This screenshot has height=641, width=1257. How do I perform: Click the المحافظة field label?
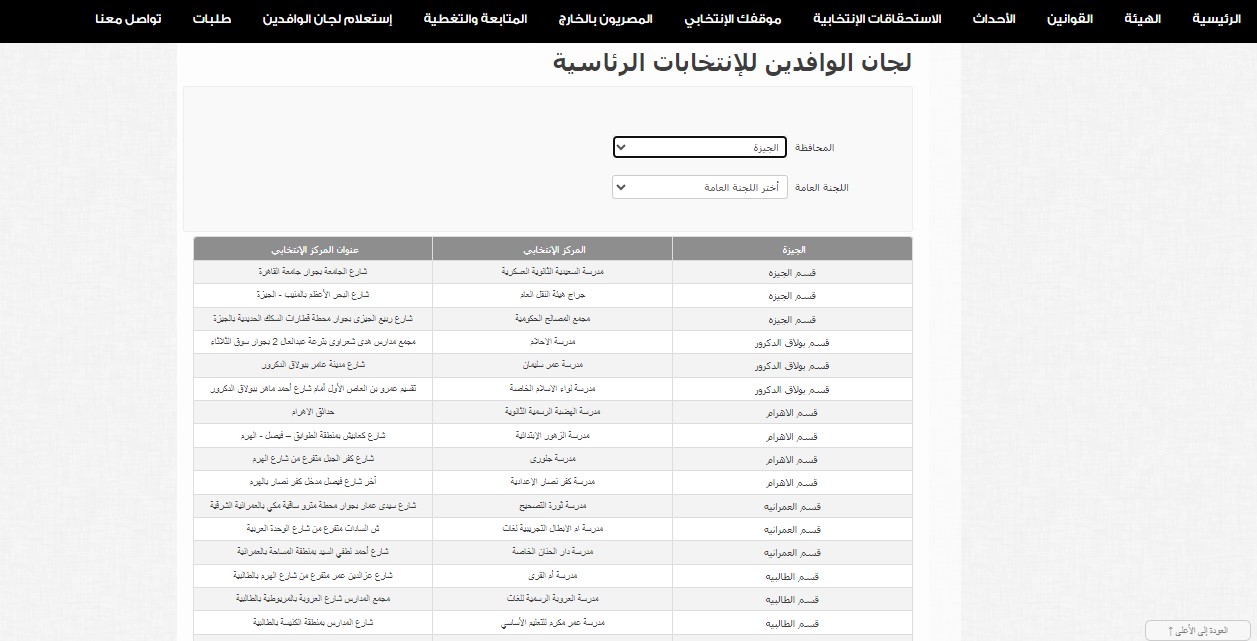point(814,148)
